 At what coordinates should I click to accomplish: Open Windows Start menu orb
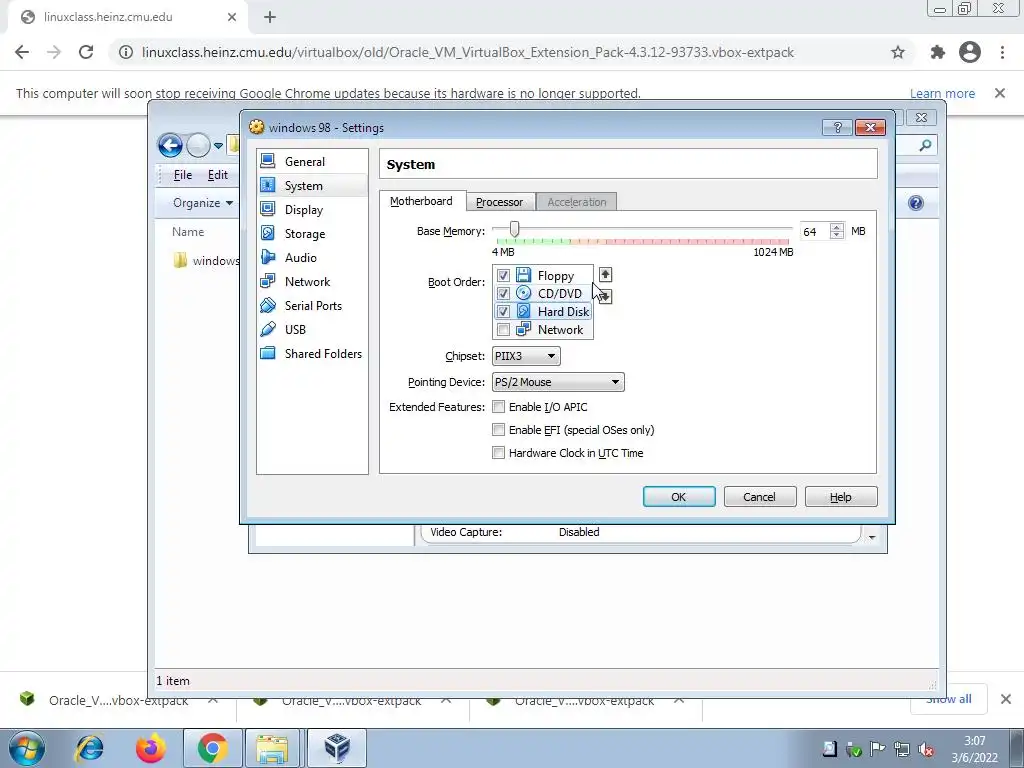(x=26, y=748)
